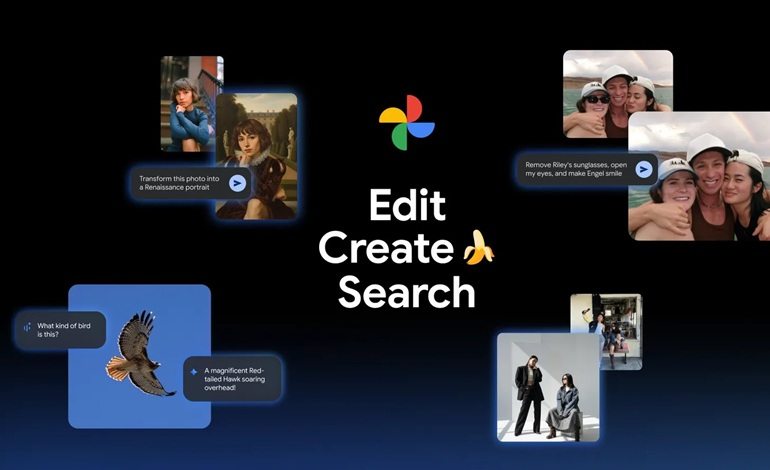This screenshot has width=770, height=470.
Task: Click the "Remove Riley's sunglasses" prompt field
Action: (x=578, y=168)
